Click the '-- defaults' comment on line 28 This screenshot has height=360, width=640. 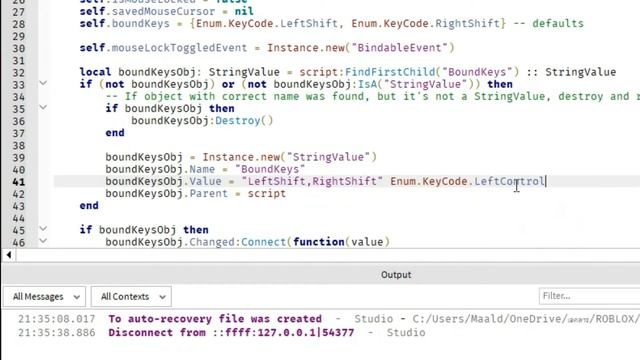point(548,23)
